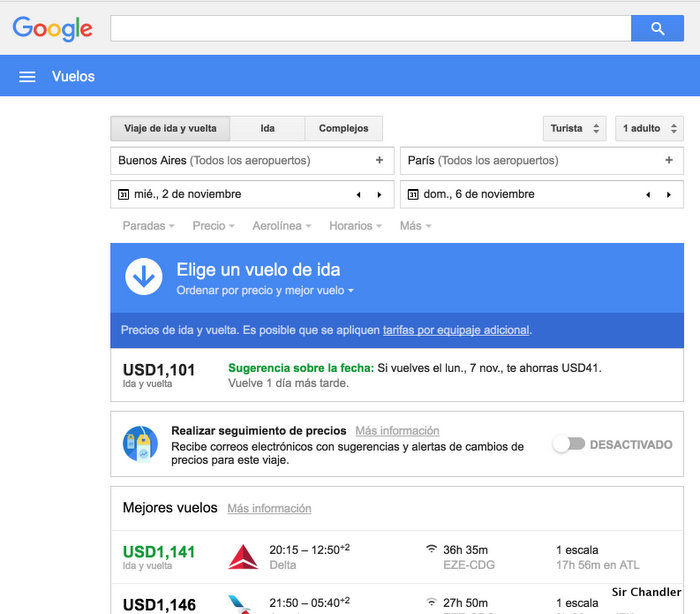Expand the Aerolínea filter
This screenshot has height=614, width=700.
click(x=282, y=226)
